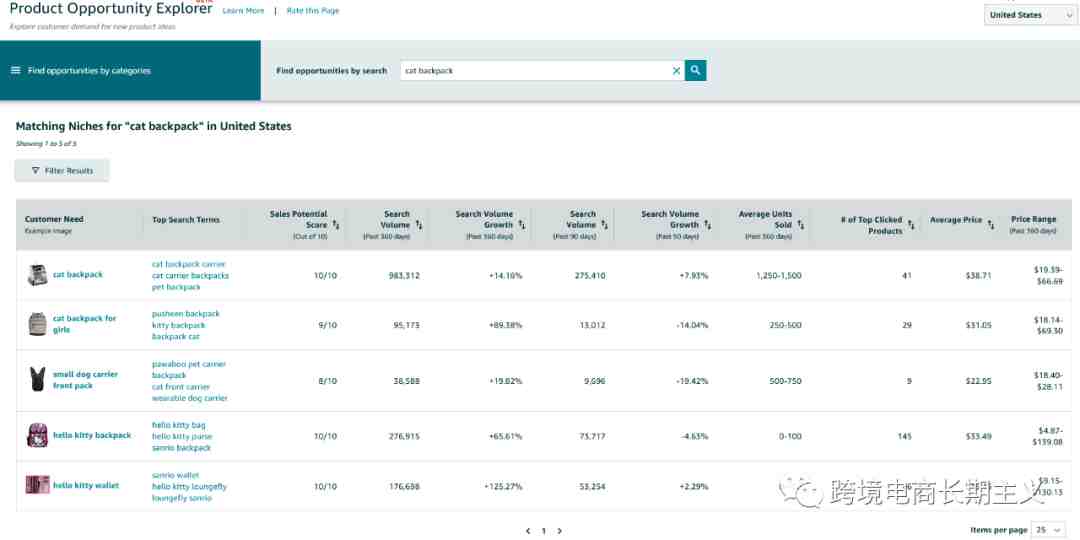Open the hello kitty backpack niche

92,435
